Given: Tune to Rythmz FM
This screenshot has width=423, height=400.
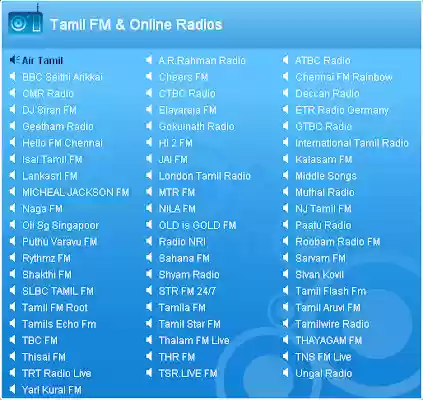Looking at the screenshot, I should (x=46, y=258).
